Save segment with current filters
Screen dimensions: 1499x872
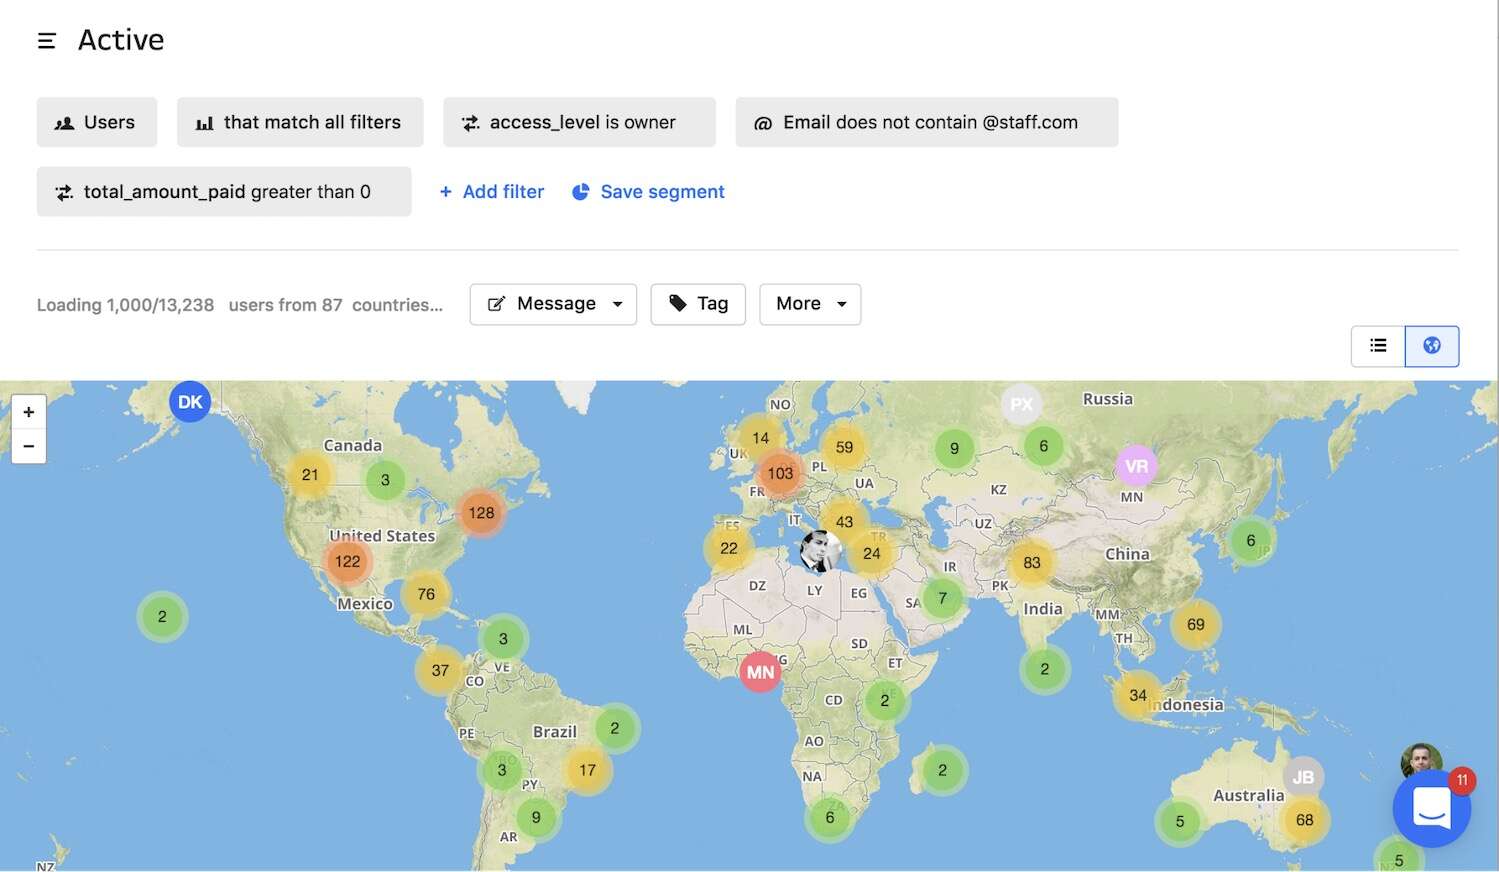[648, 192]
